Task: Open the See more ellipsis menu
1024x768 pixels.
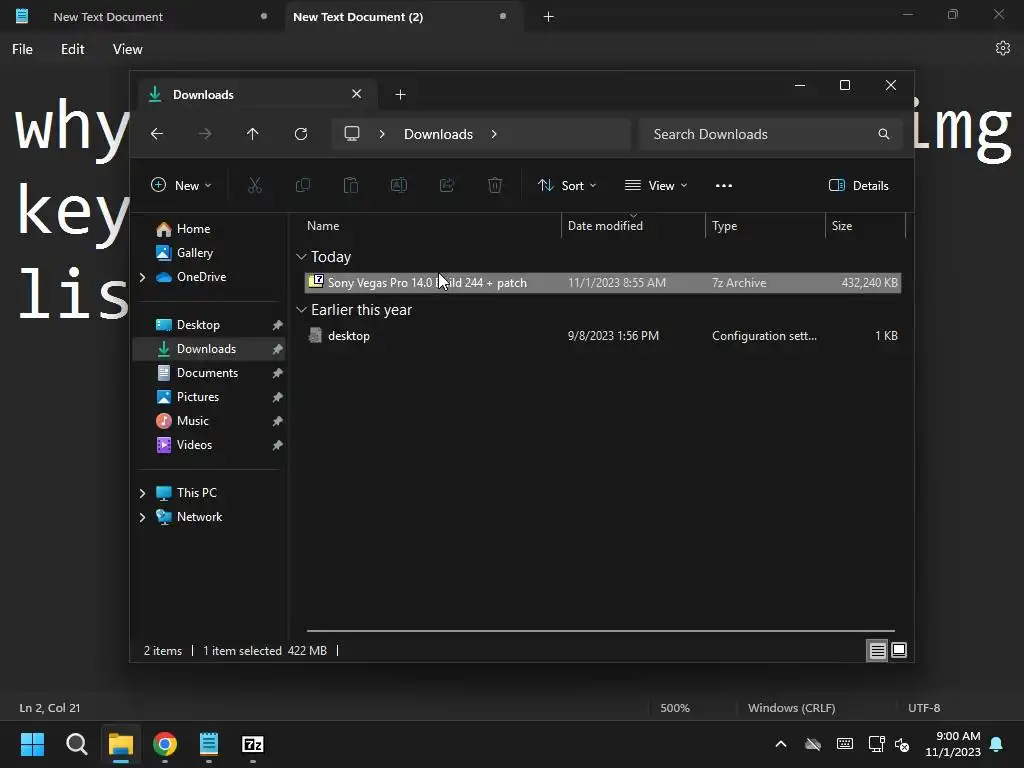Action: [724, 185]
